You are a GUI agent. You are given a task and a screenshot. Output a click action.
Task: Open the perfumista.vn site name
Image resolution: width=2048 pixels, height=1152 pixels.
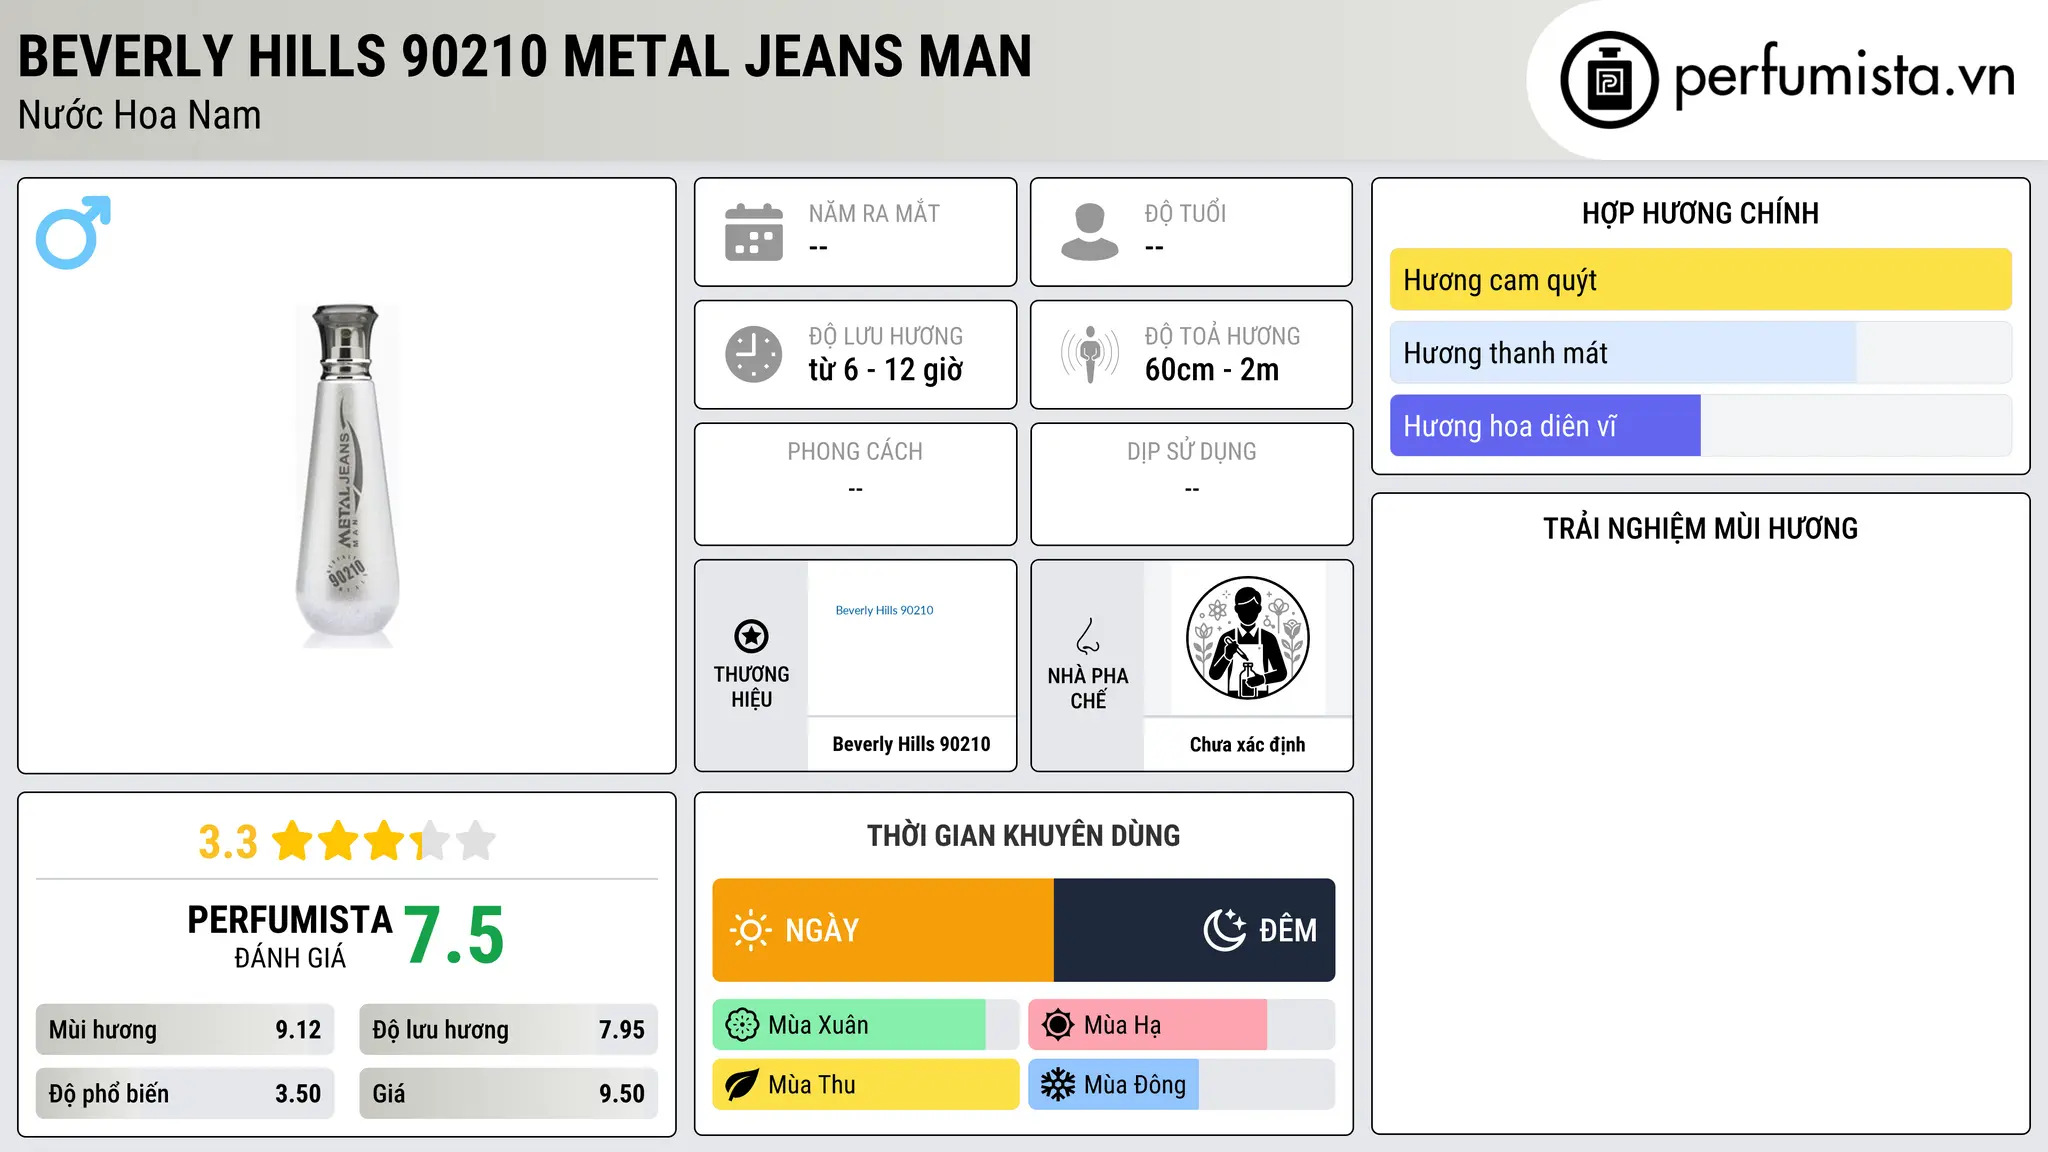click(x=1845, y=77)
